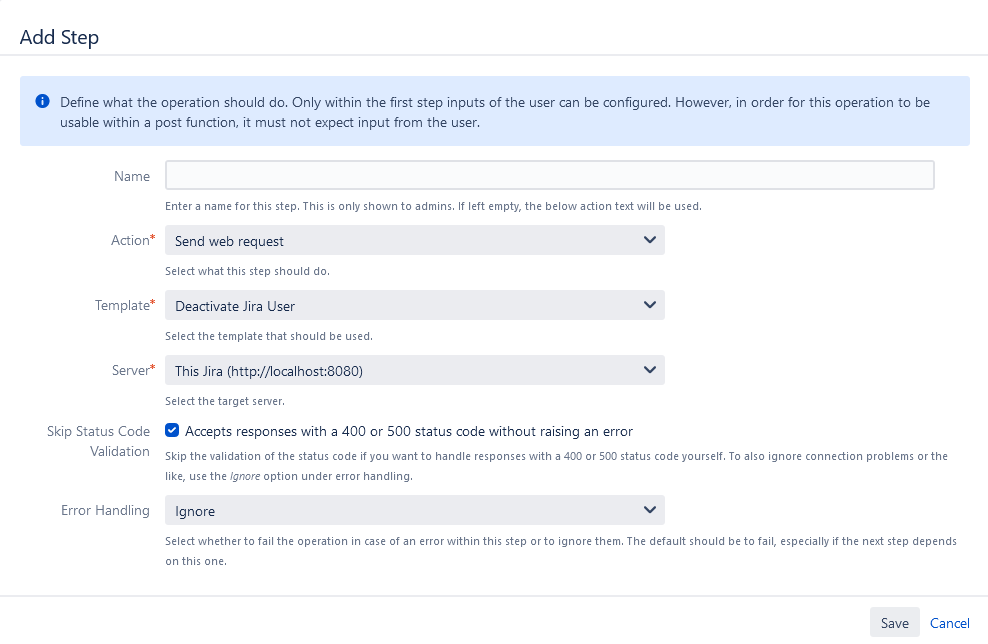Click the chevron arrow on the Server field
This screenshot has width=988, height=644.
[x=649, y=370]
